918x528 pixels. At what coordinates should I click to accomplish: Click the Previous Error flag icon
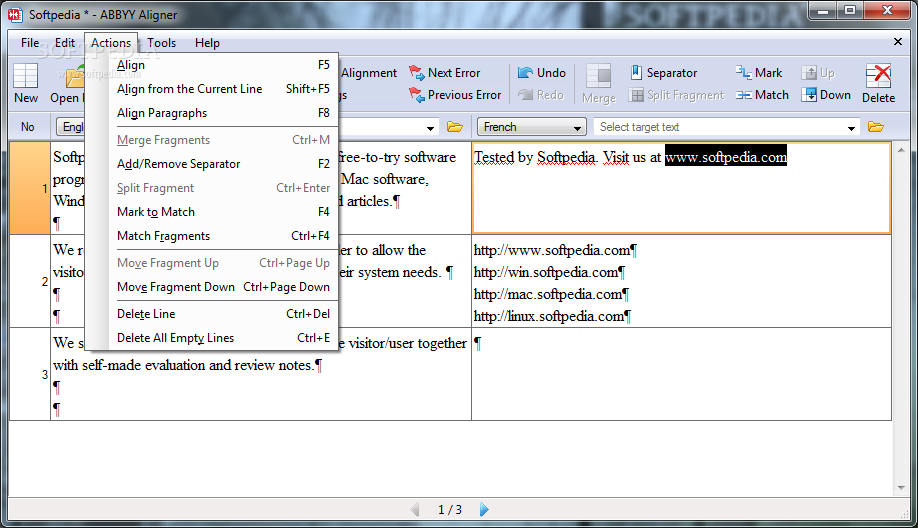[x=416, y=95]
